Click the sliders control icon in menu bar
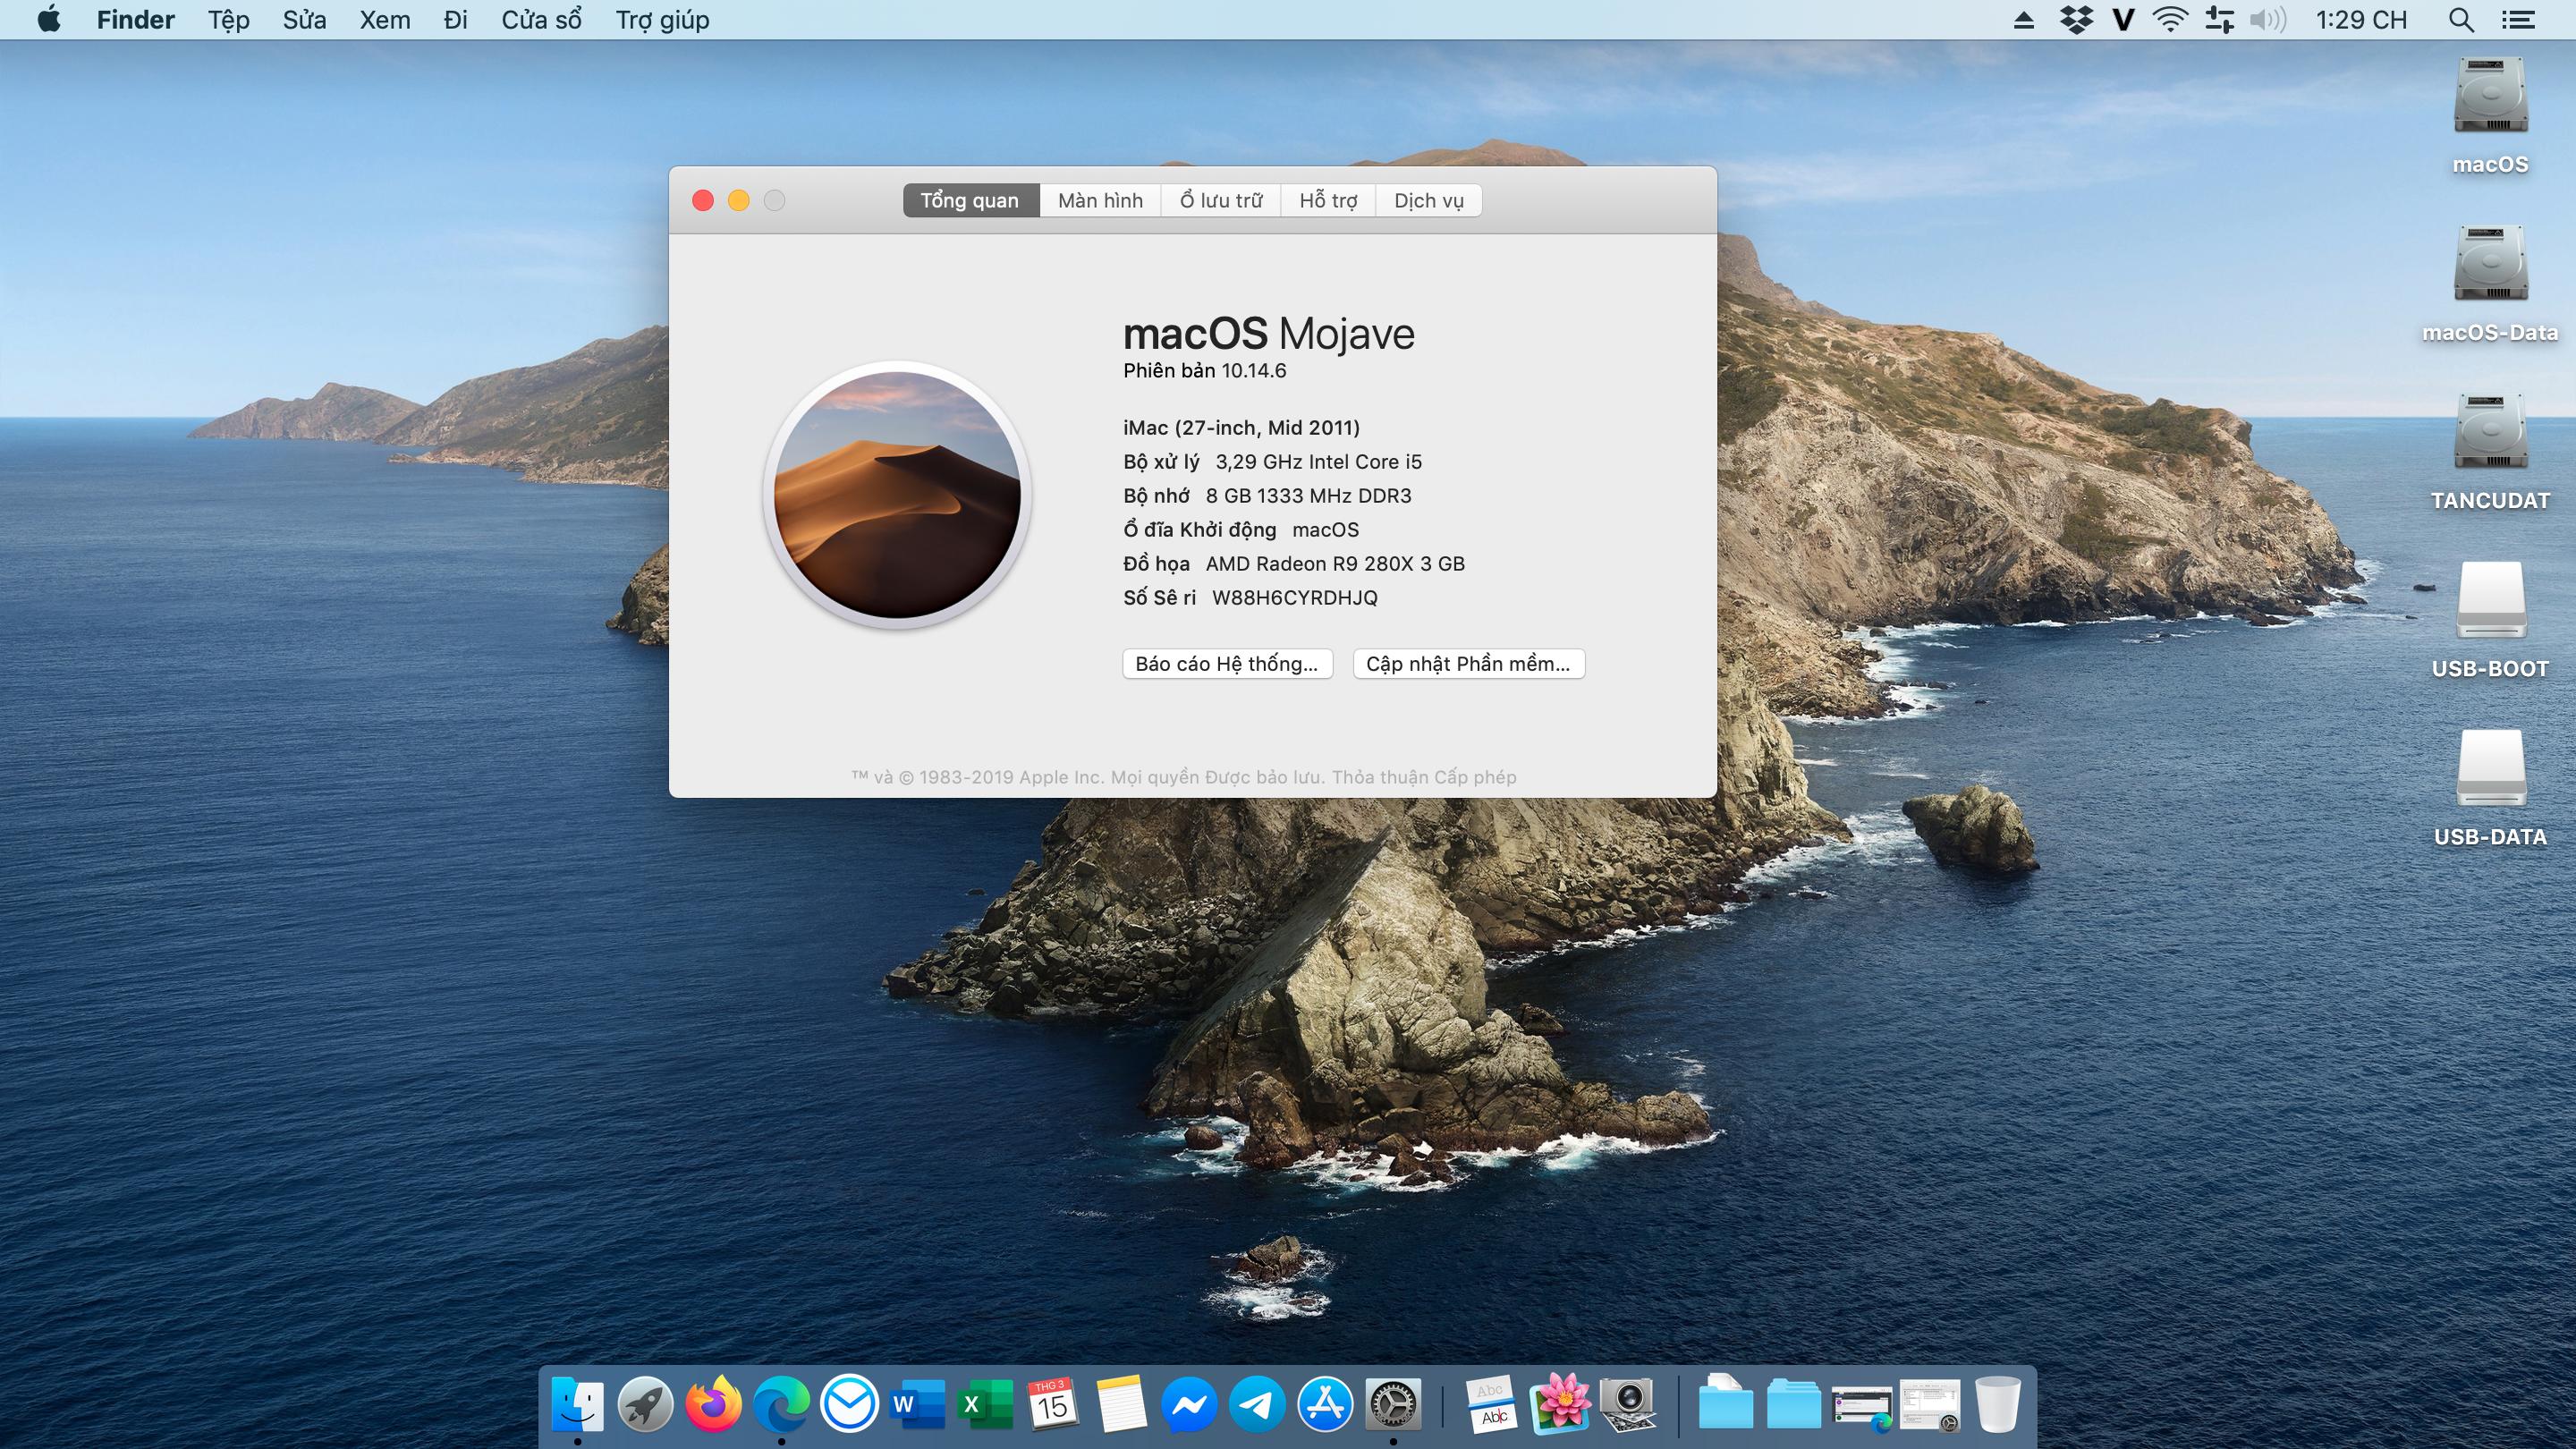 (x=2219, y=20)
